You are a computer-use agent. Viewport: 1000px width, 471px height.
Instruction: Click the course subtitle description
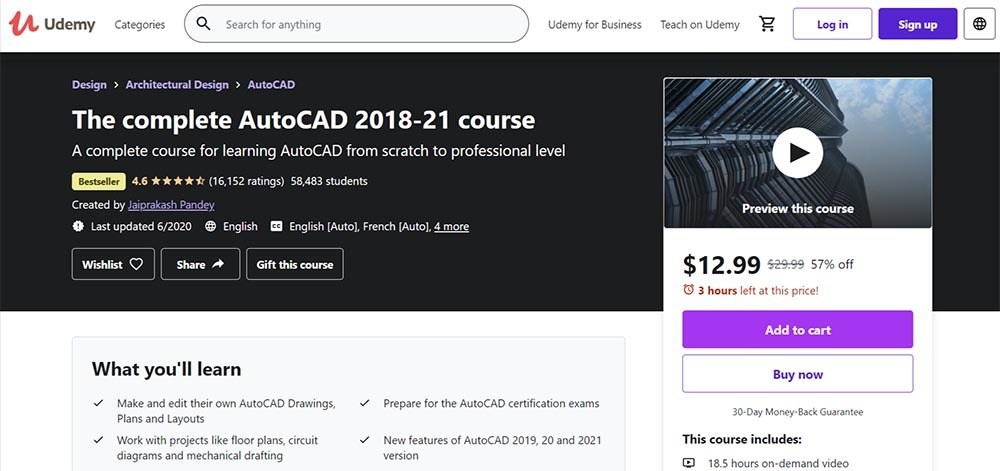point(318,152)
